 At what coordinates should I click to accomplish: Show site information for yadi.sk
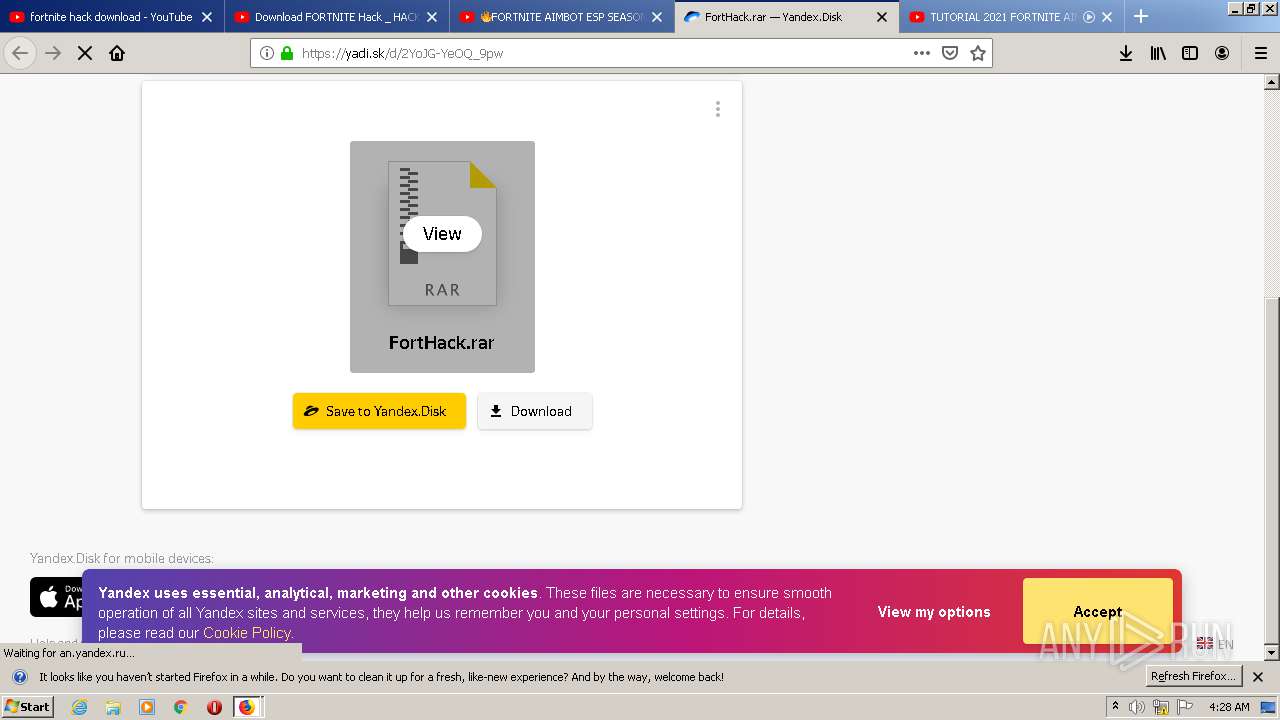pos(267,53)
